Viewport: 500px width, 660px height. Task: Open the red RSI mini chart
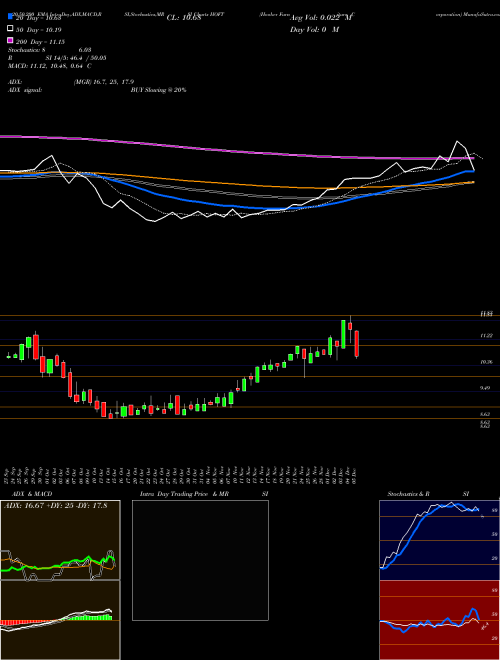(439, 620)
